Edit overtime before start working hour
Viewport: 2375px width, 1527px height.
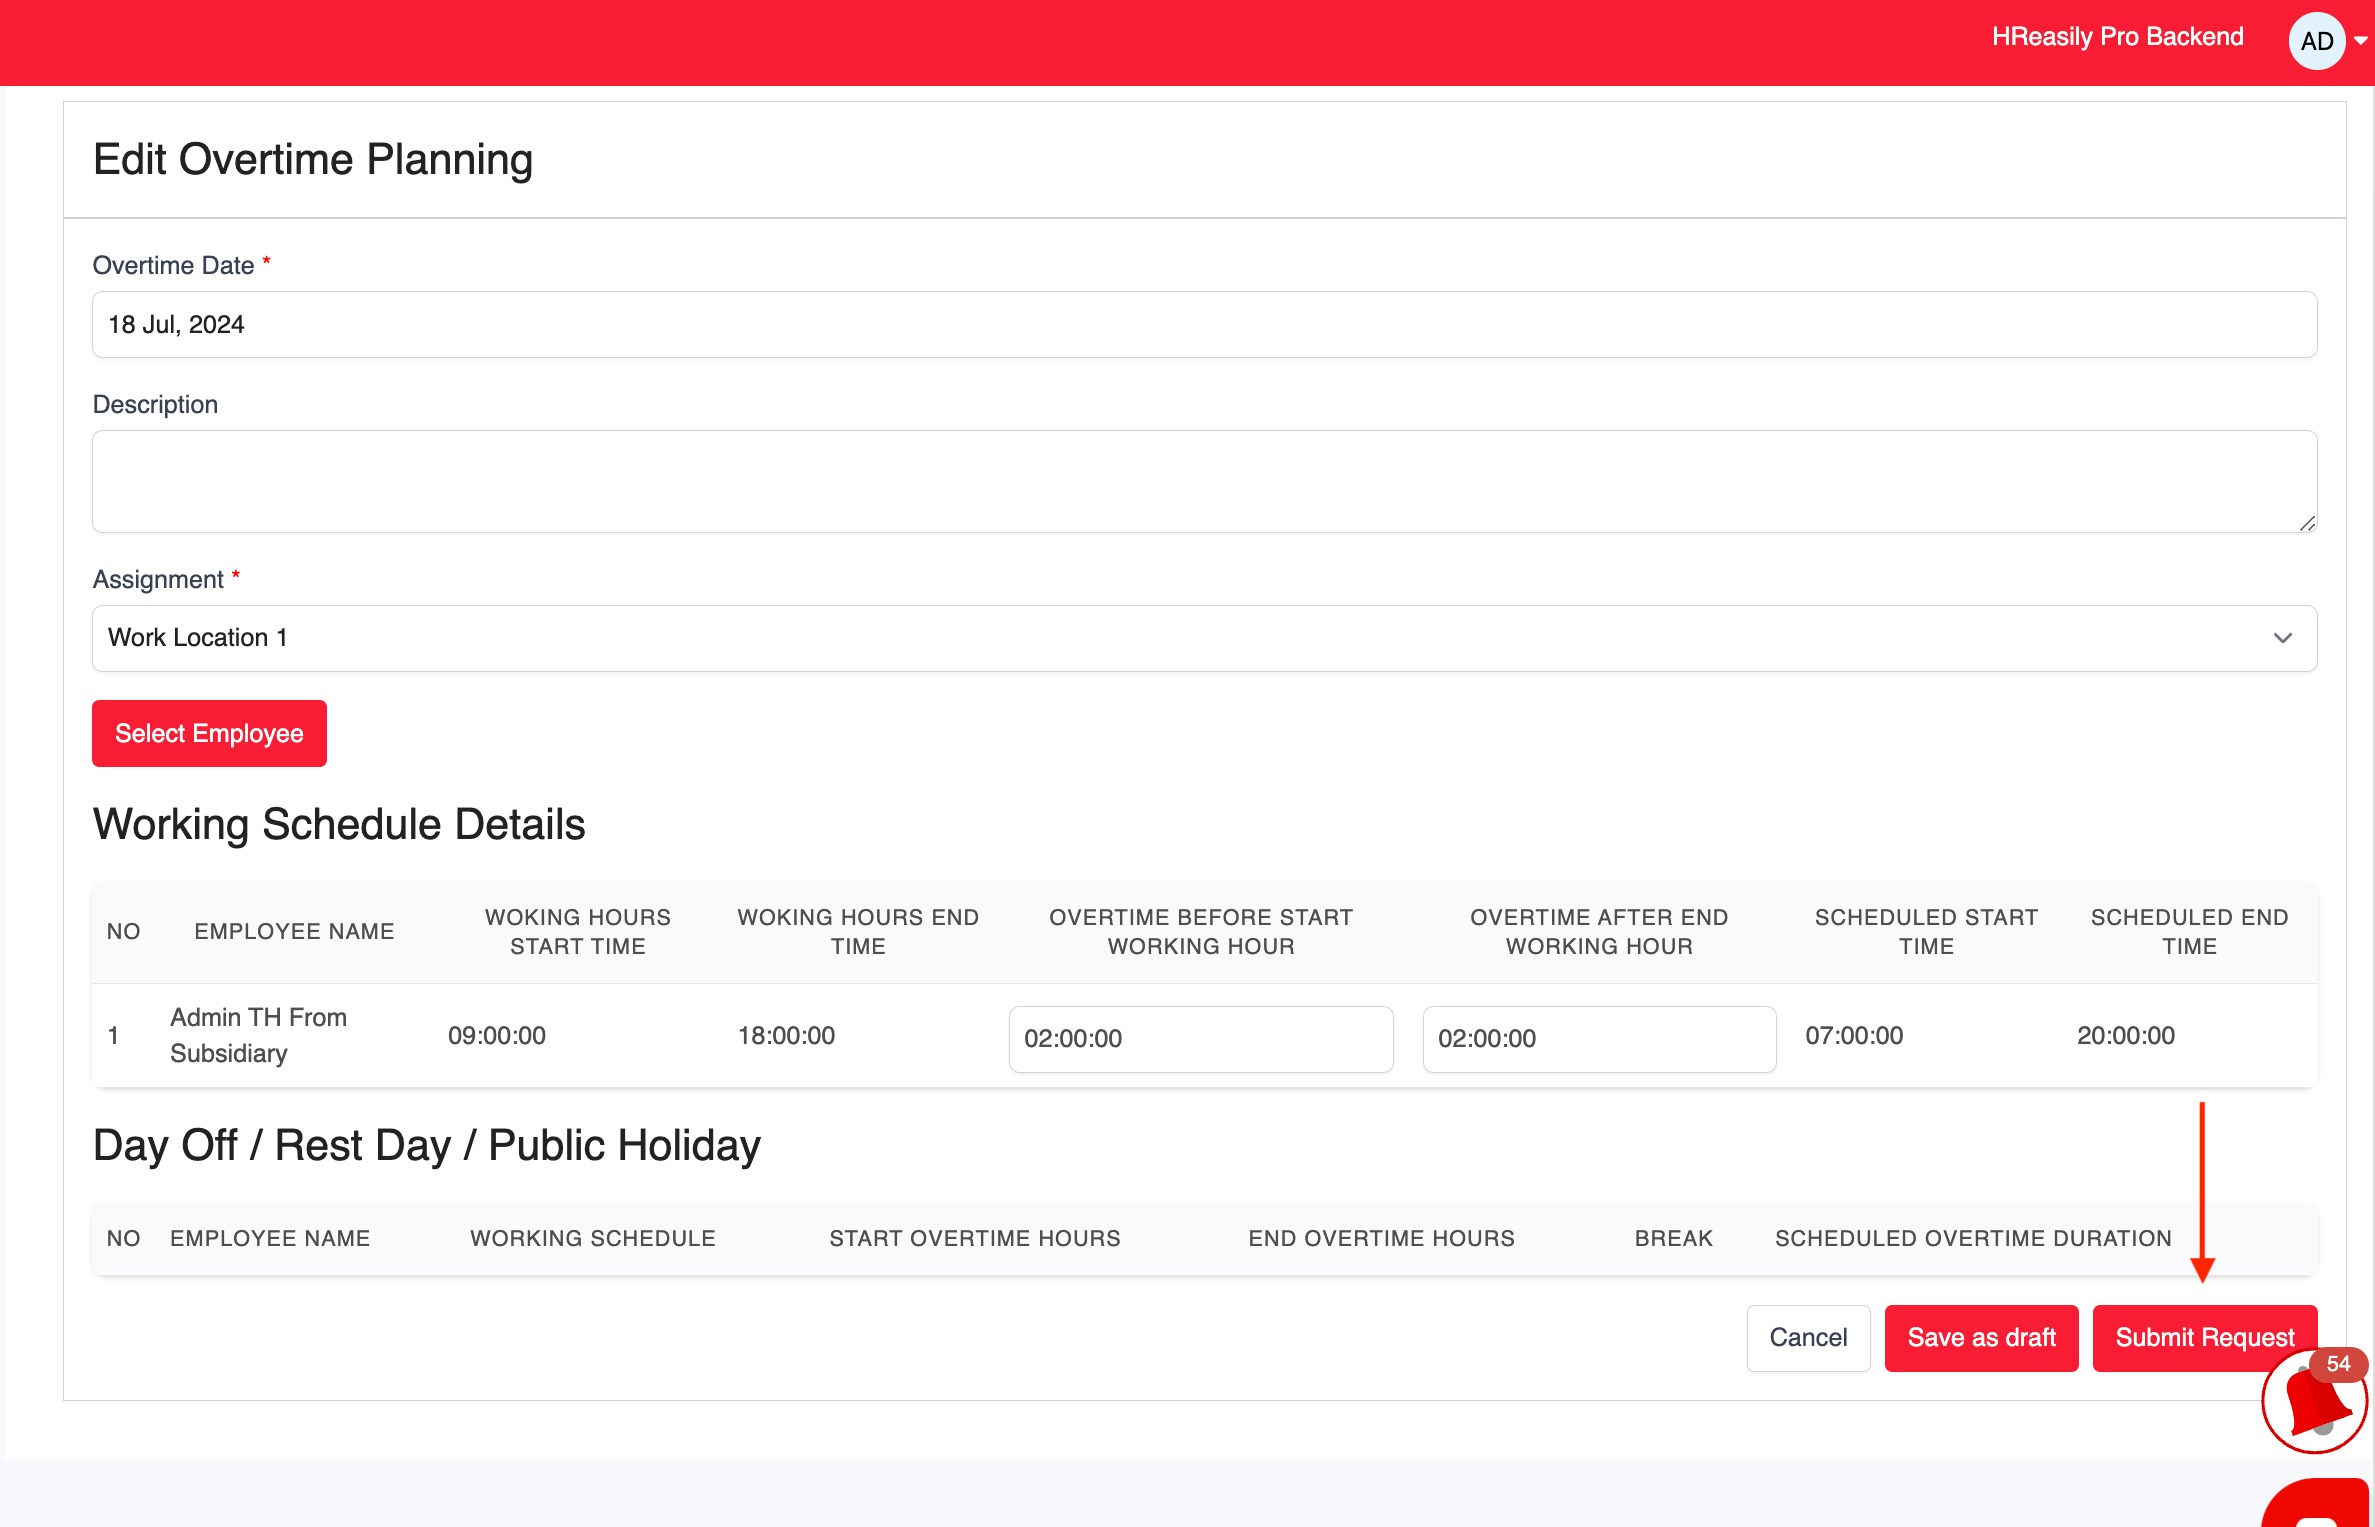tap(1200, 1038)
